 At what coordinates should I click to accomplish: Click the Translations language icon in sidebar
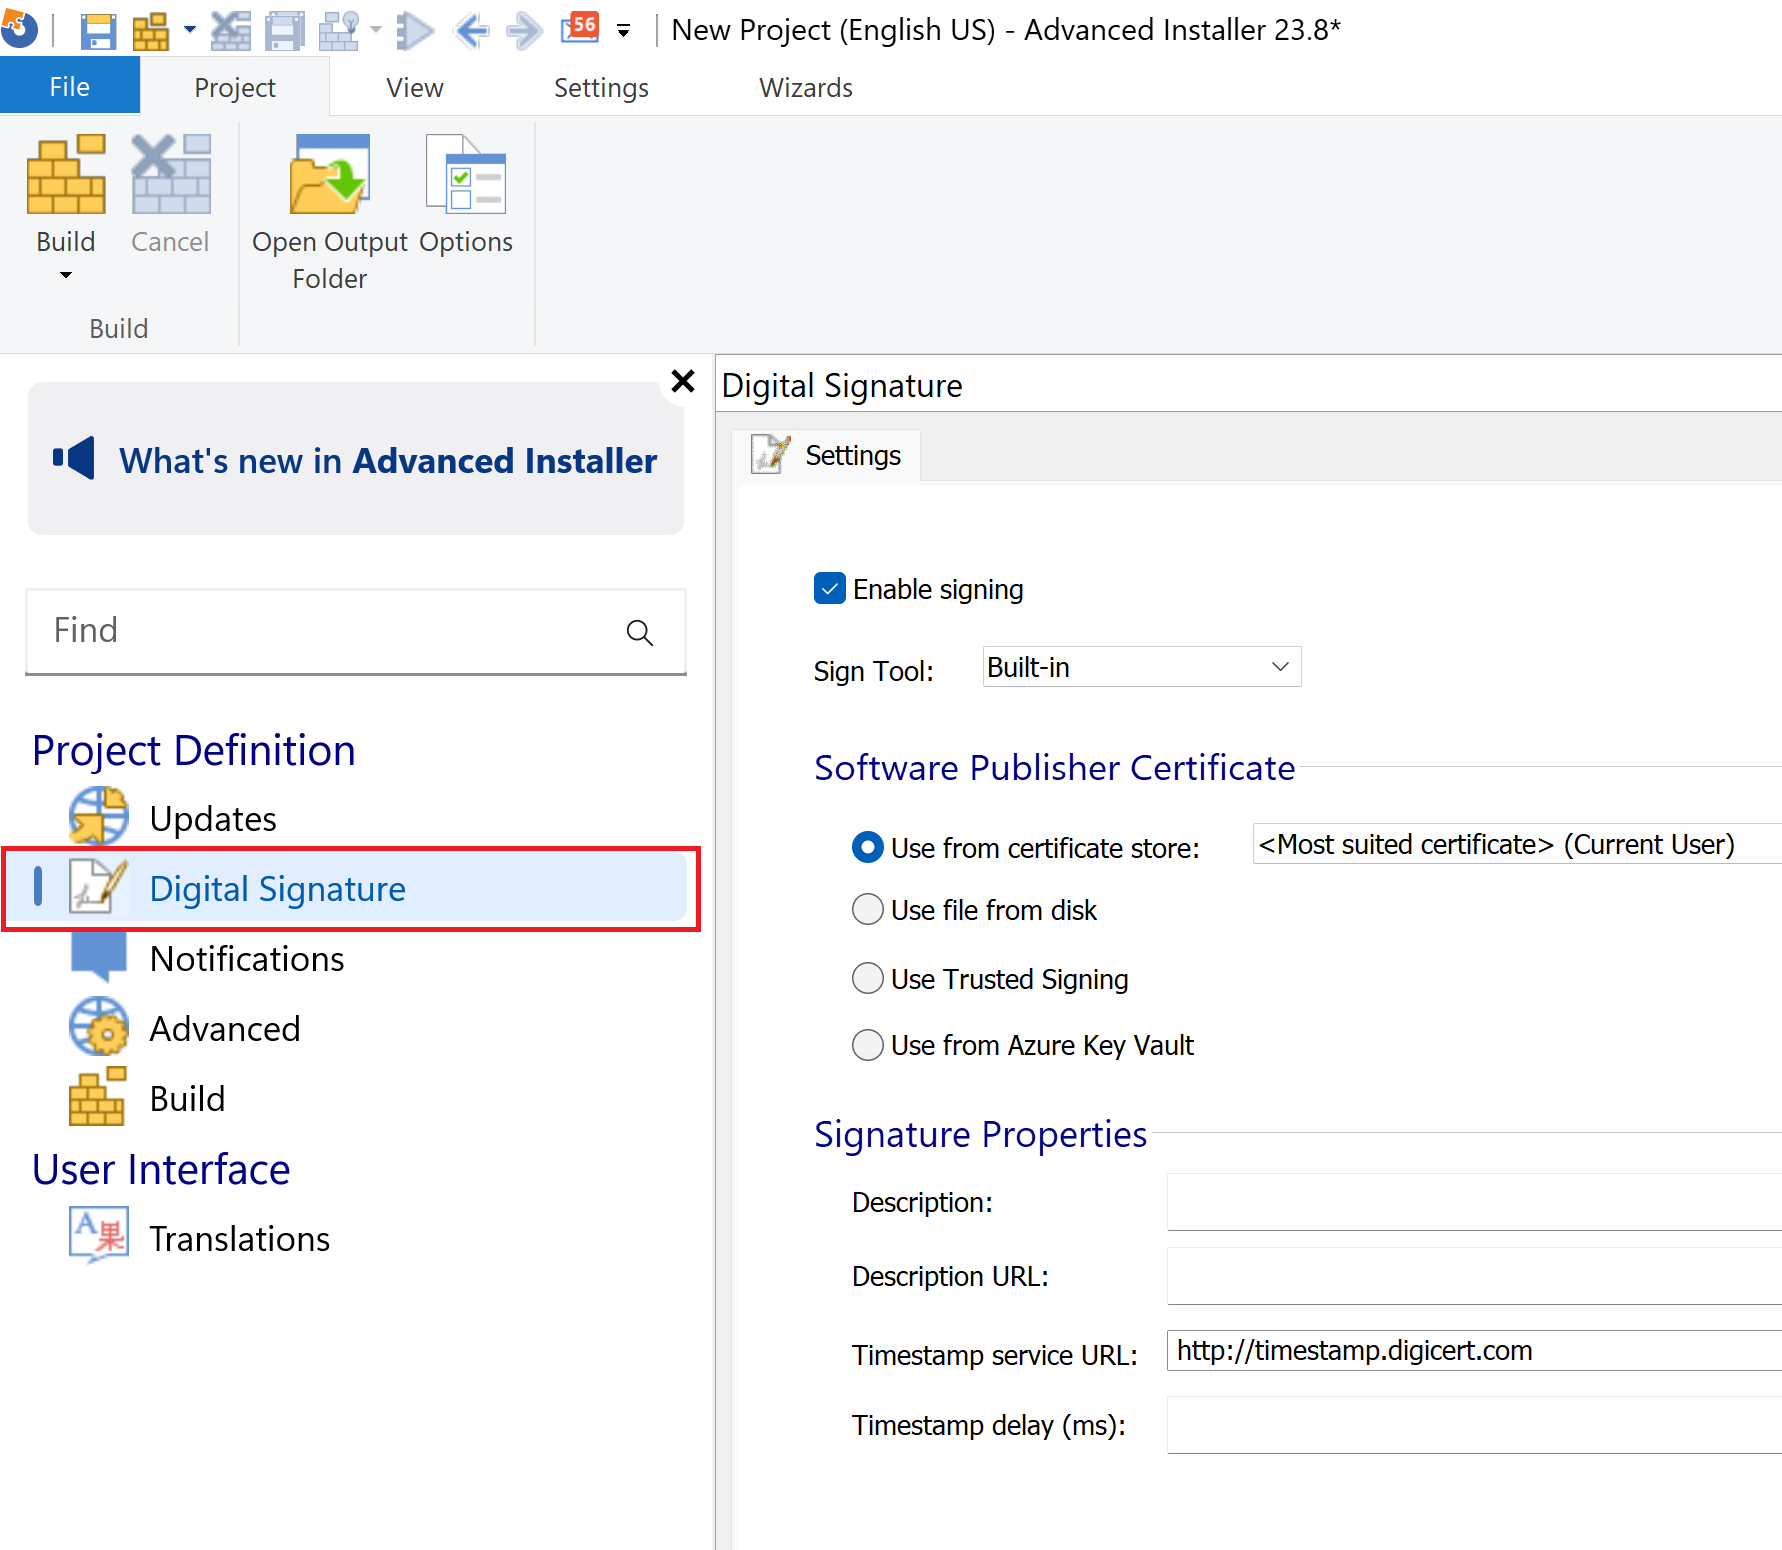[x=98, y=1237]
